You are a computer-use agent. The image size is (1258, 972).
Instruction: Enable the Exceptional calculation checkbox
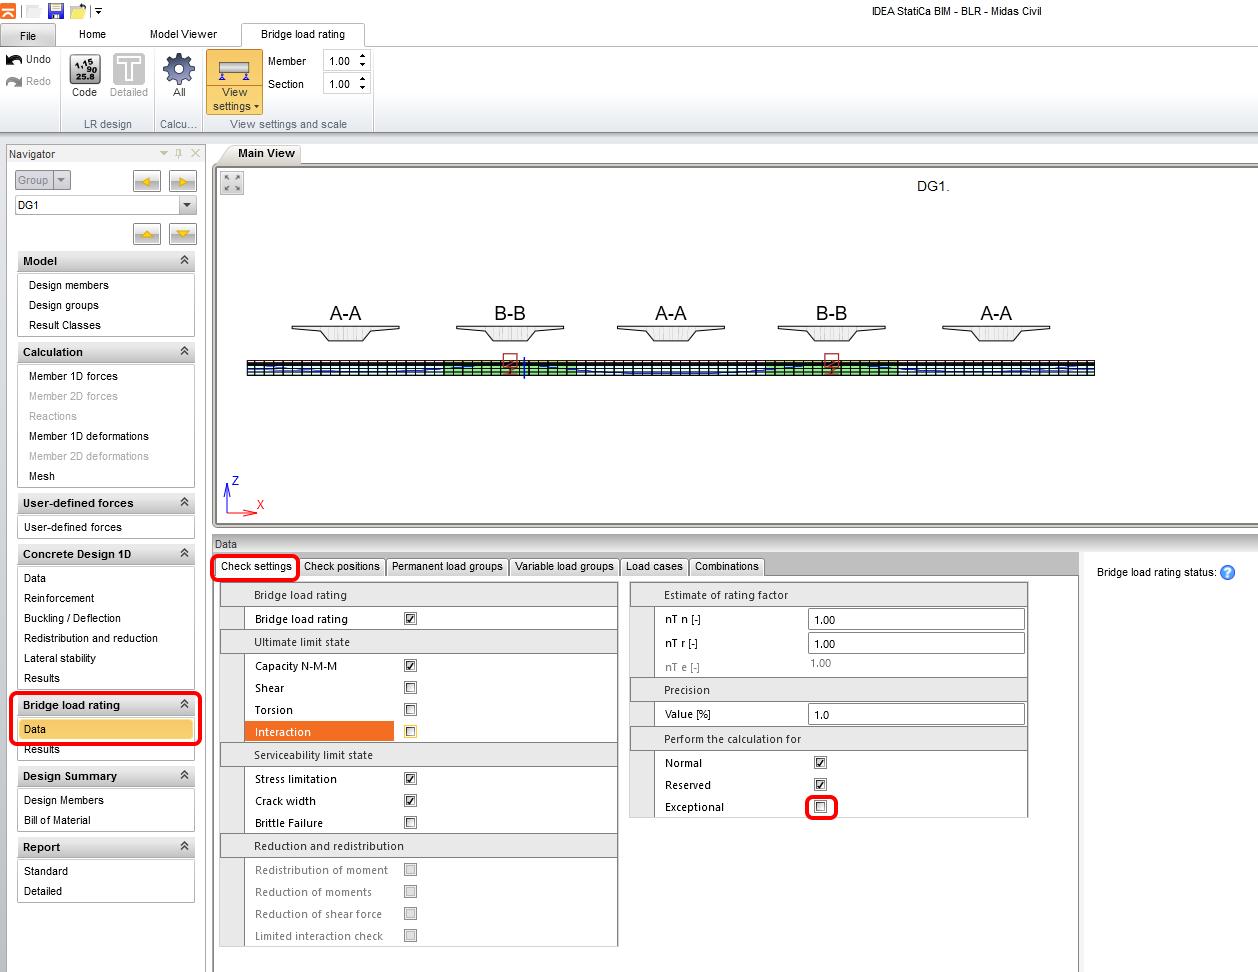(821, 807)
